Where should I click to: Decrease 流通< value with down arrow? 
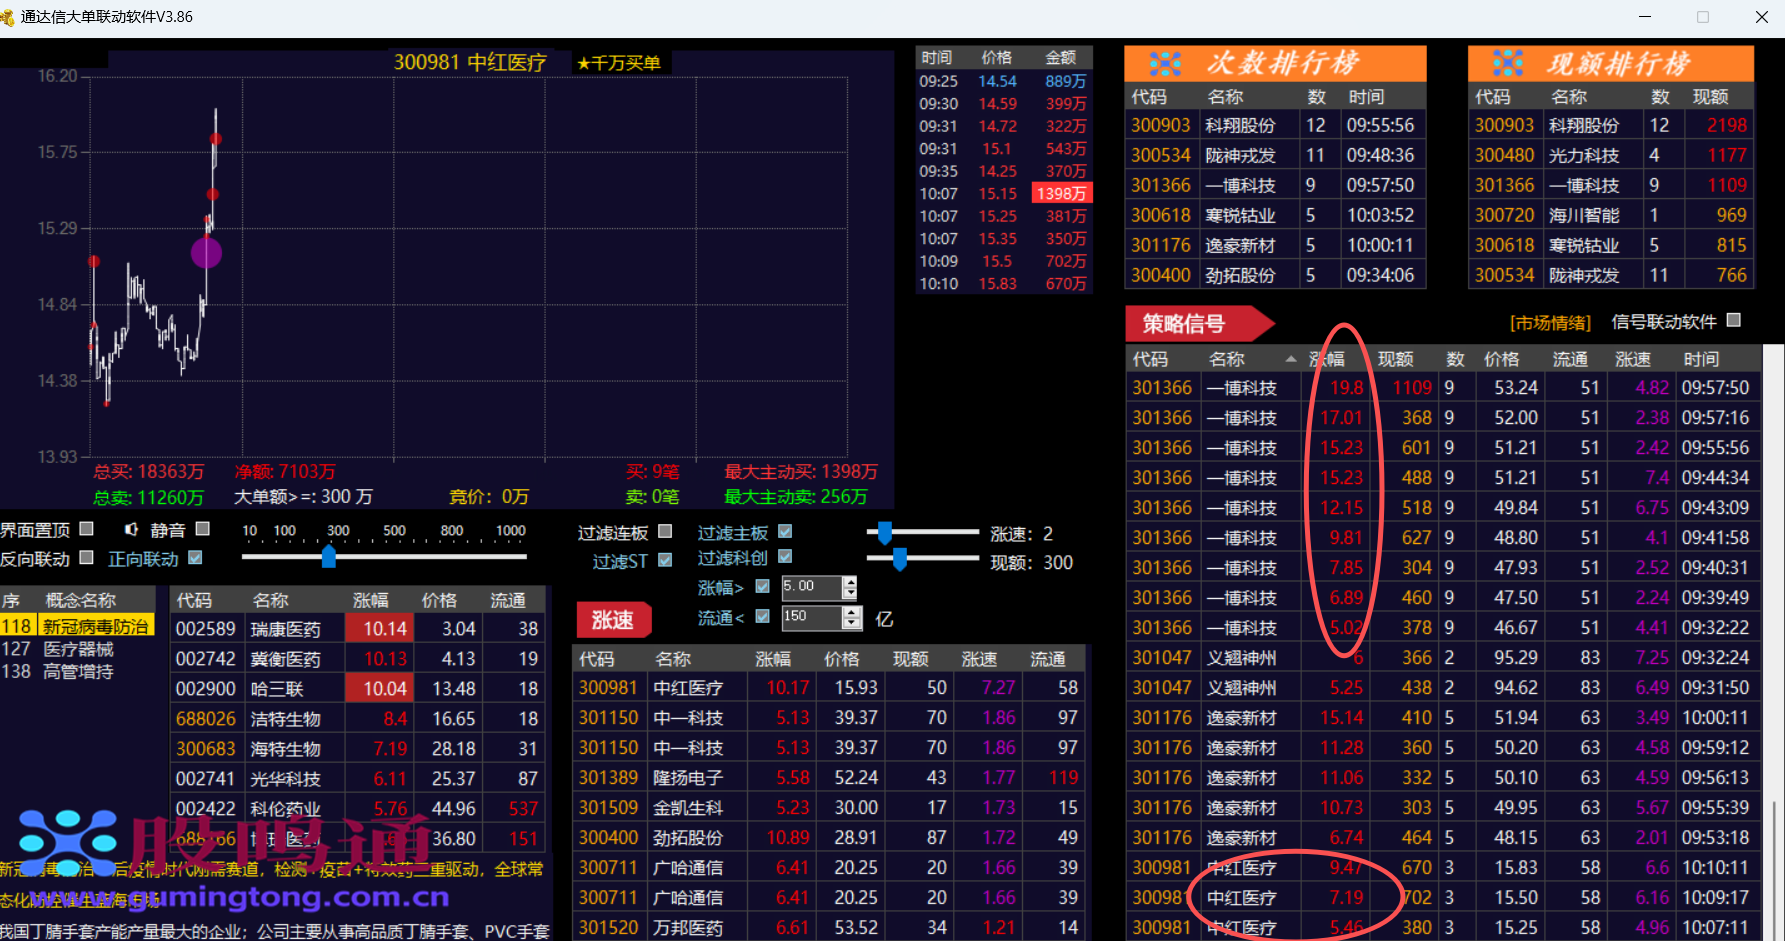[851, 623]
